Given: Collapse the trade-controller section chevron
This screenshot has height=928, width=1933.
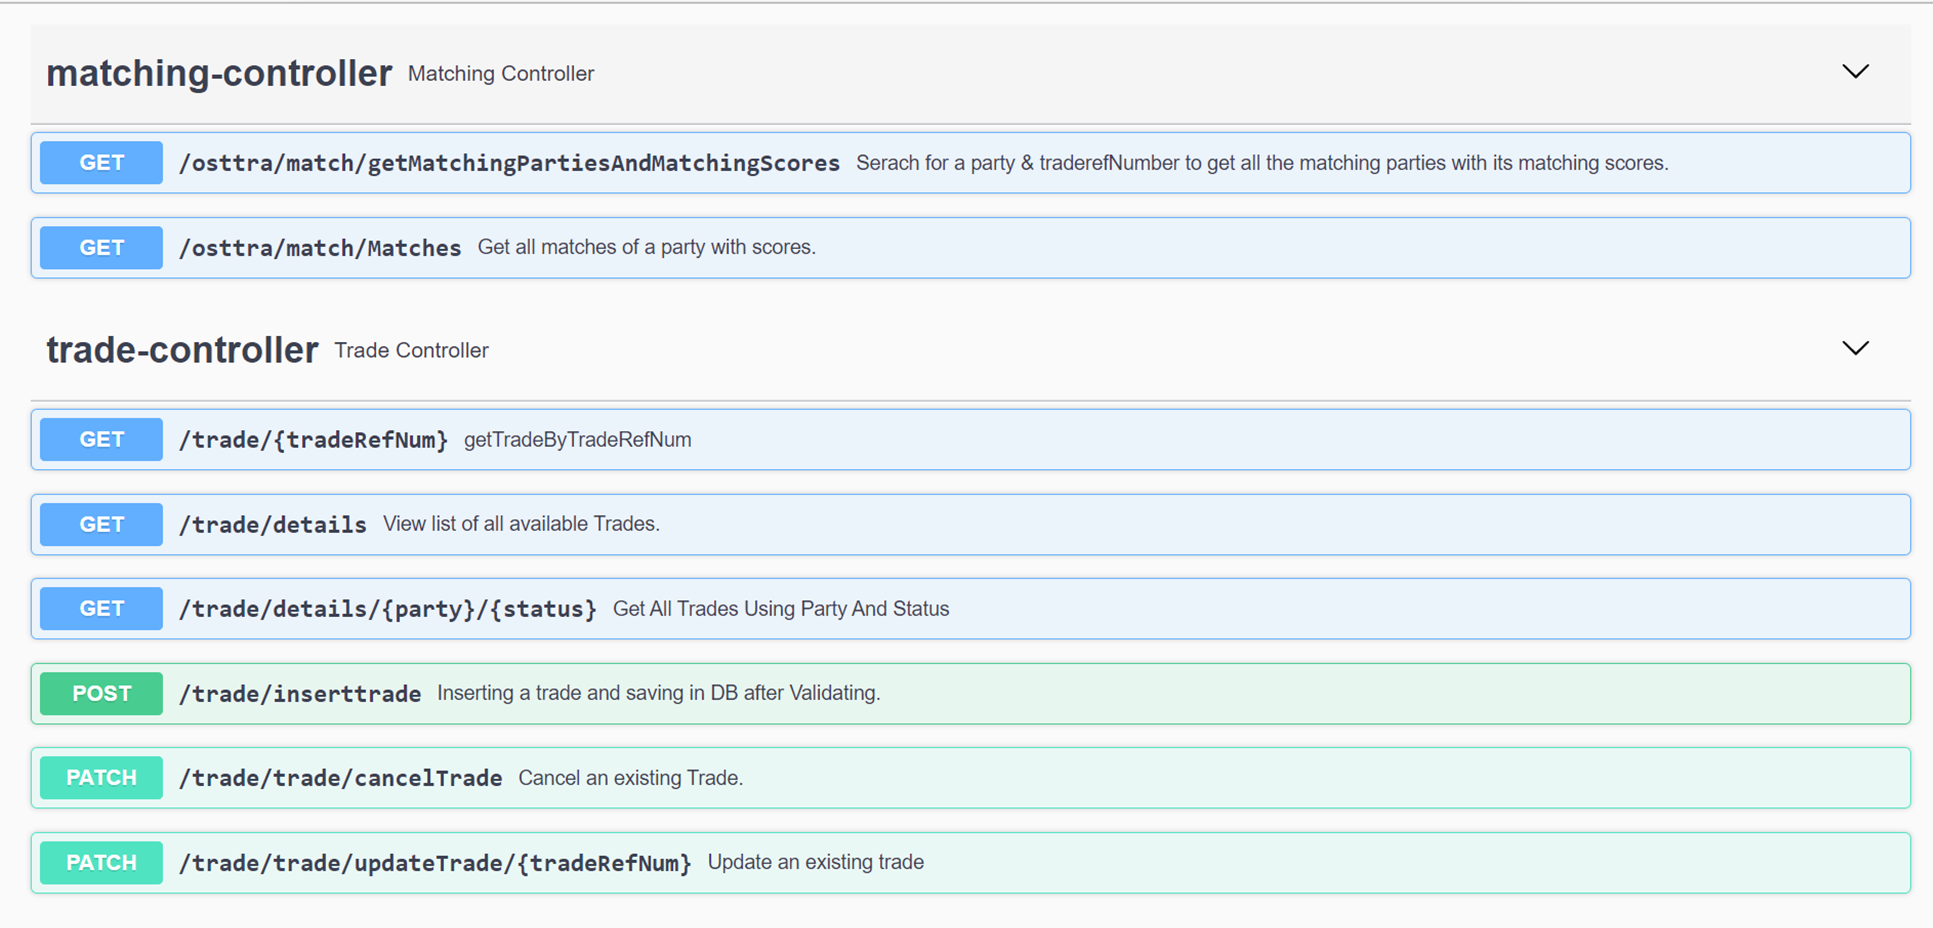Looking at the screenshot, I should coord(1855,348).
